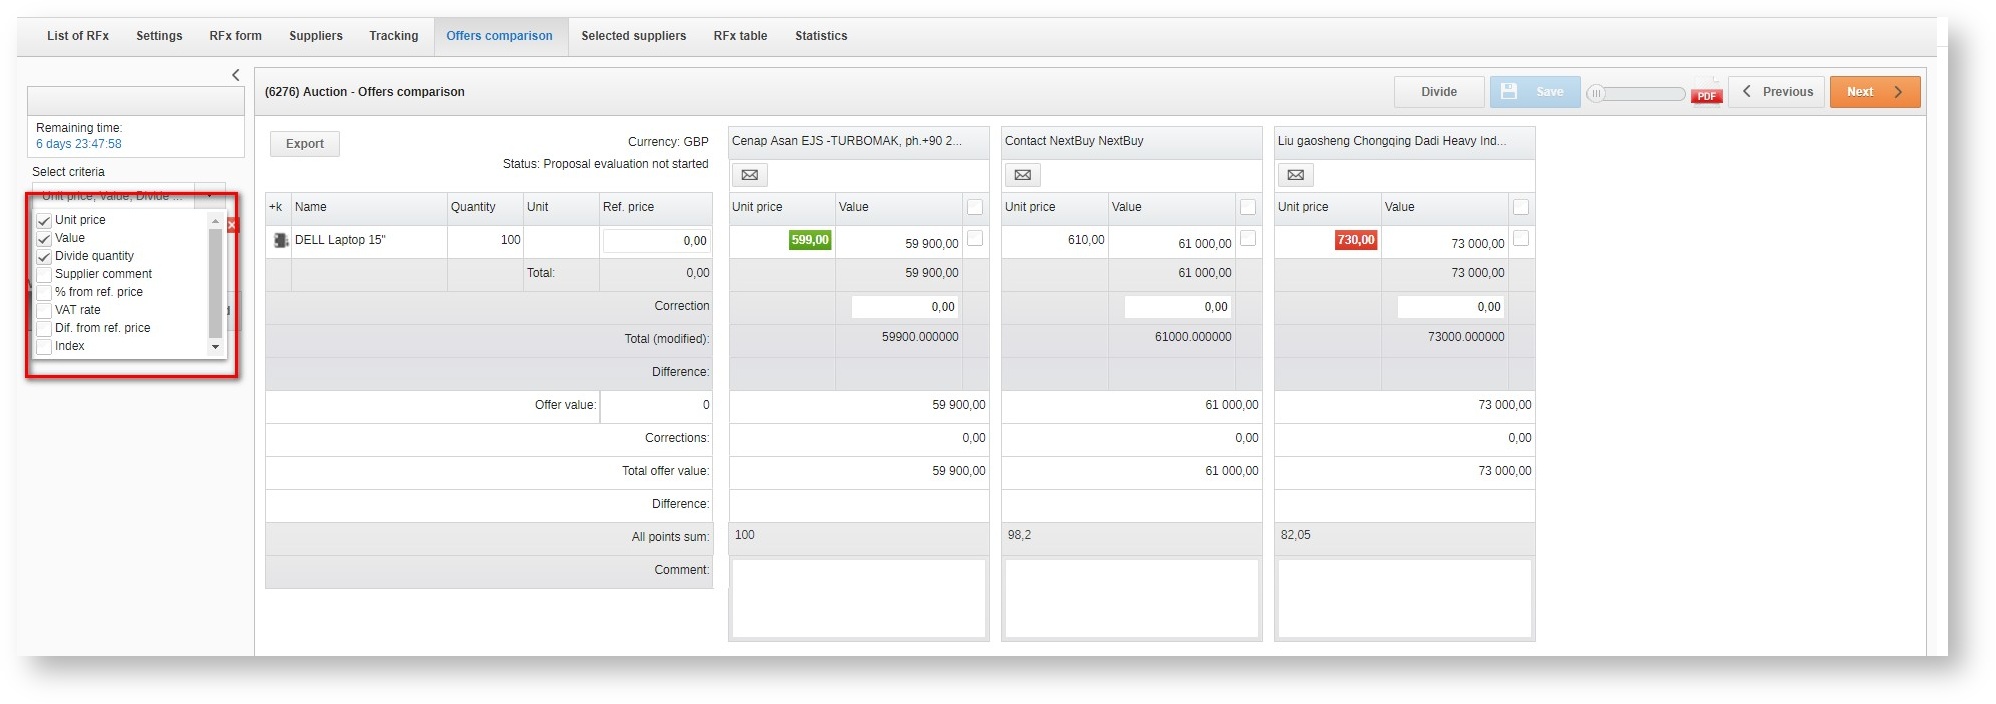The image size is (1996, 704).
Task: Click envelope icon under Contact NextBuy NextBuy
Action: coord(1022,175)
